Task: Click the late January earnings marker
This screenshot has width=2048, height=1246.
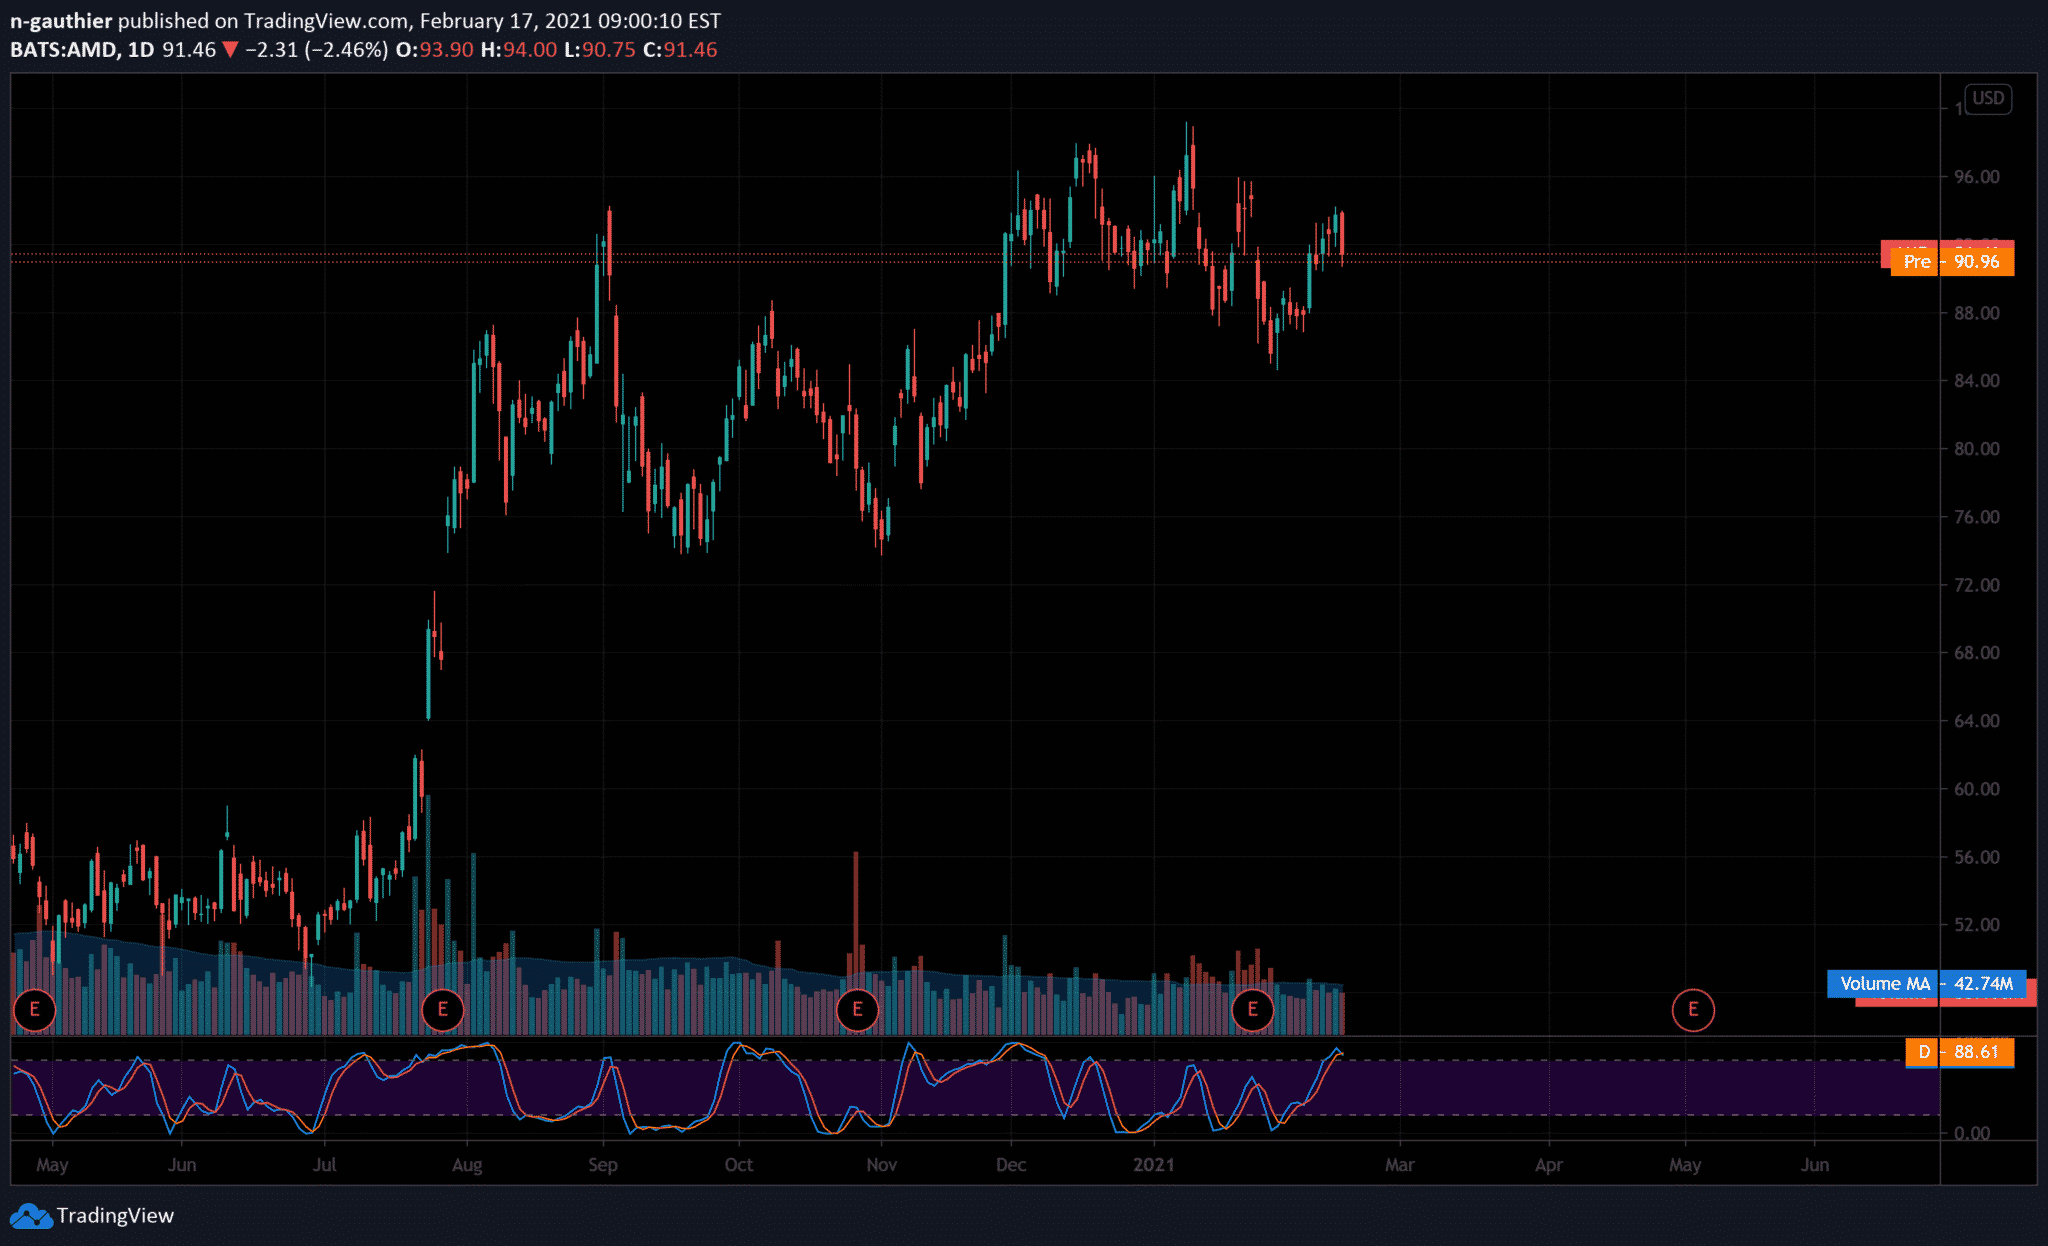Action: click(x=1252, y=1010)
